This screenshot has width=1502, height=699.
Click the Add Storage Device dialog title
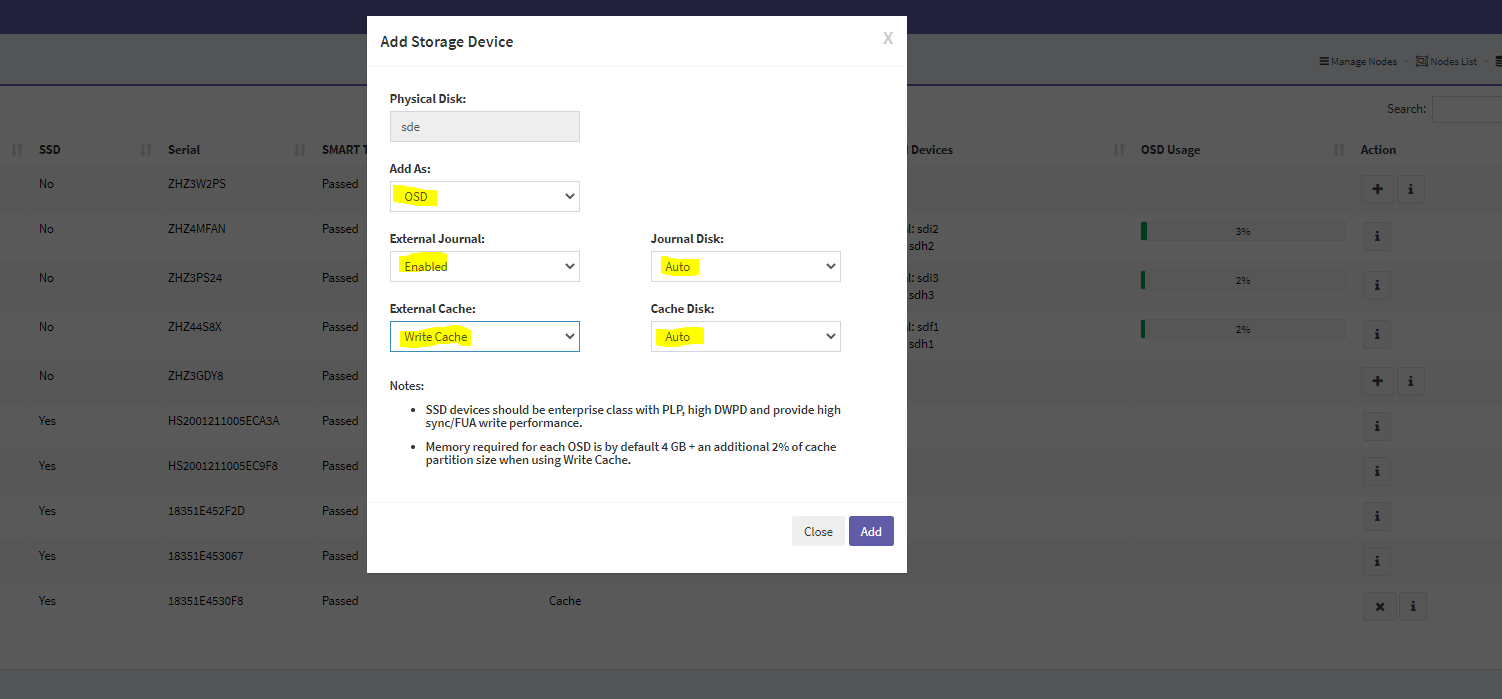click(447, 42)
